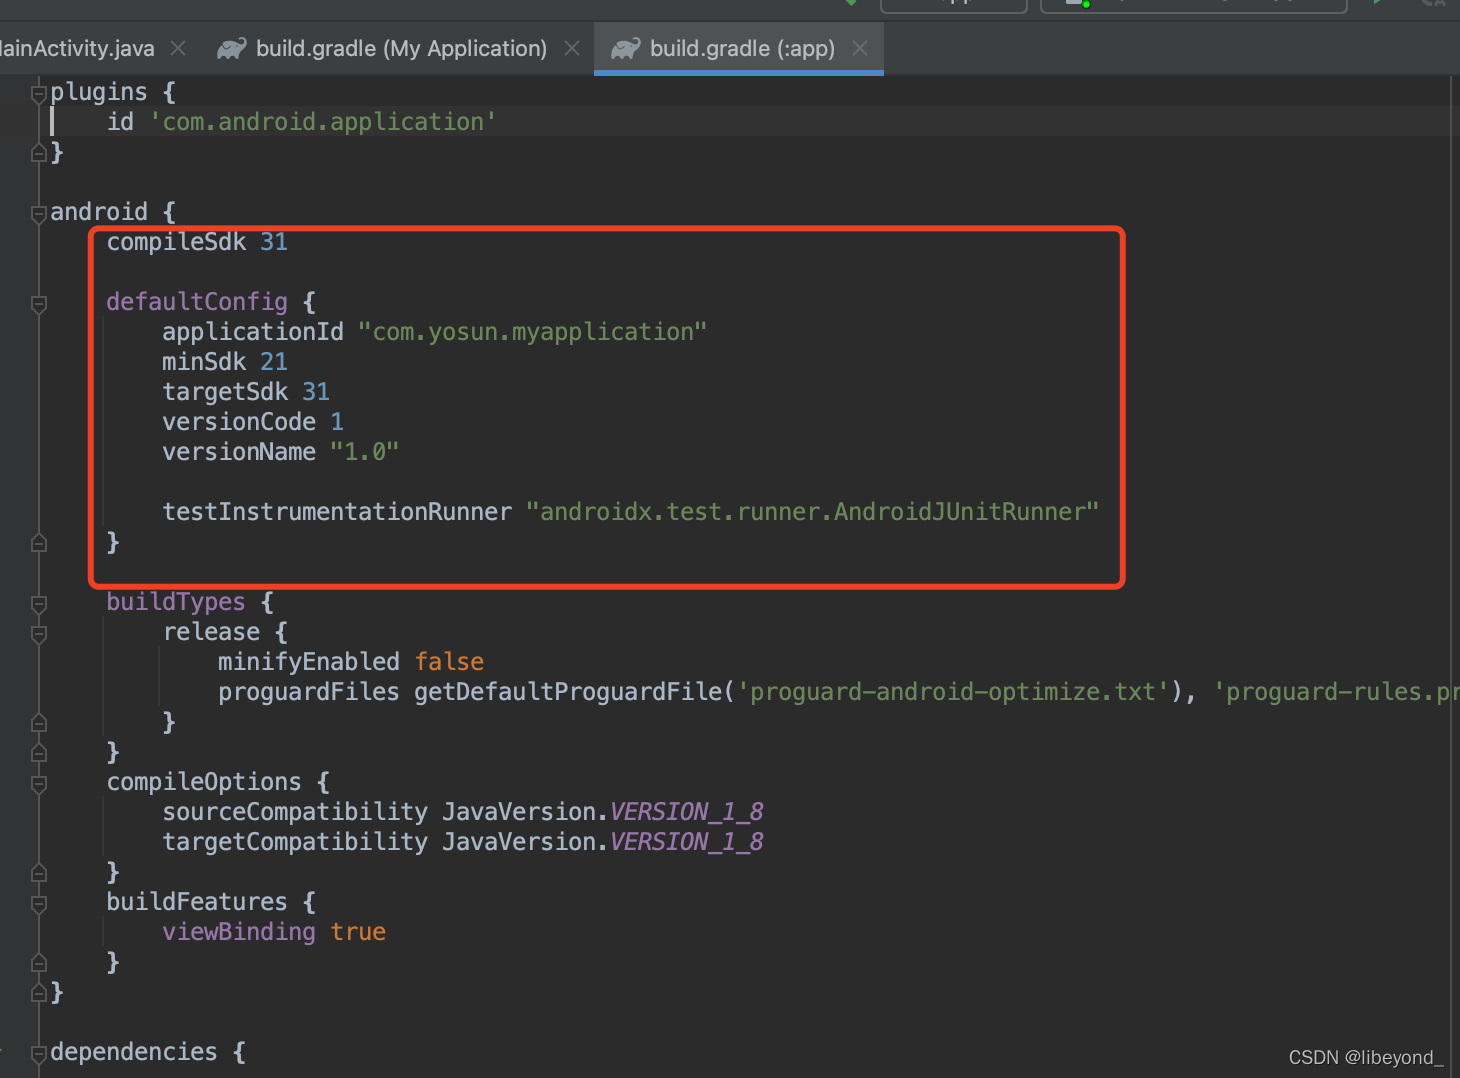The width and height of the screenshot is (1460, 1078).
Task: Close the MainActivity.java tab
Action: [177, 47]
